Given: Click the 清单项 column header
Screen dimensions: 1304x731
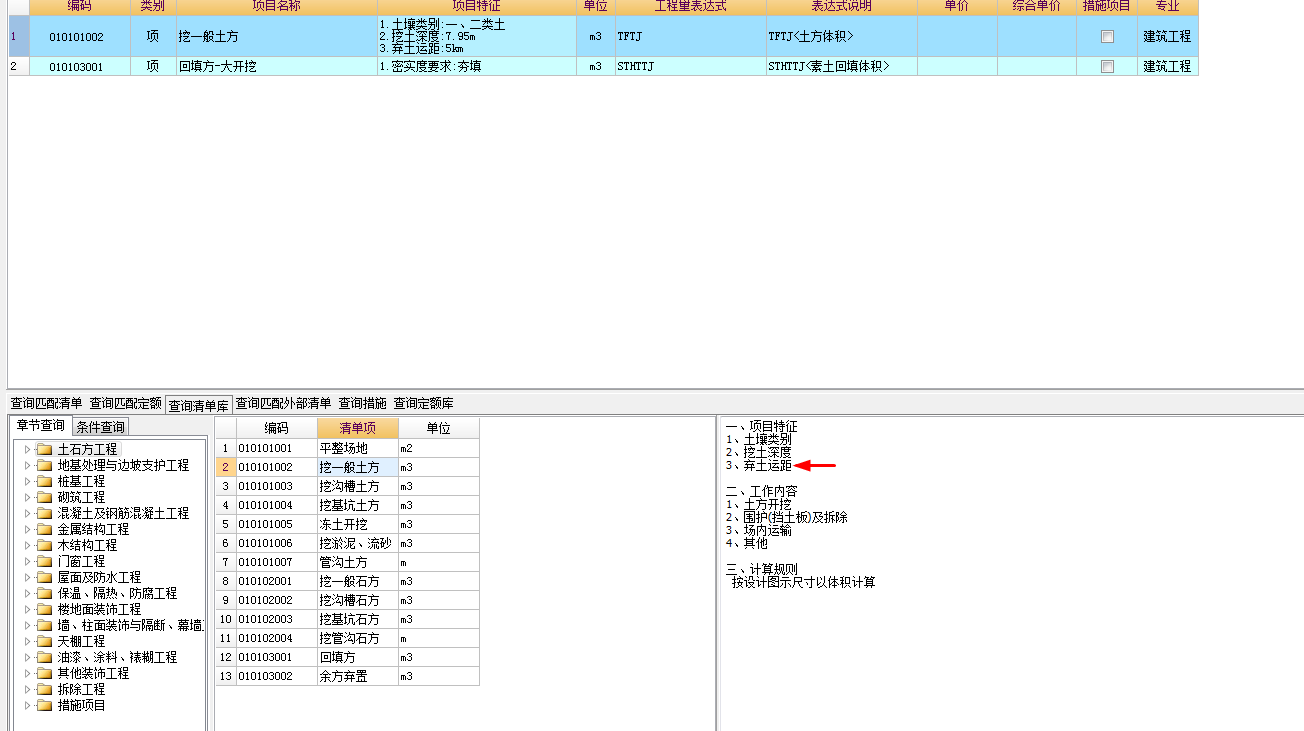Looking at the screenshot, I should tap(357, 428).
